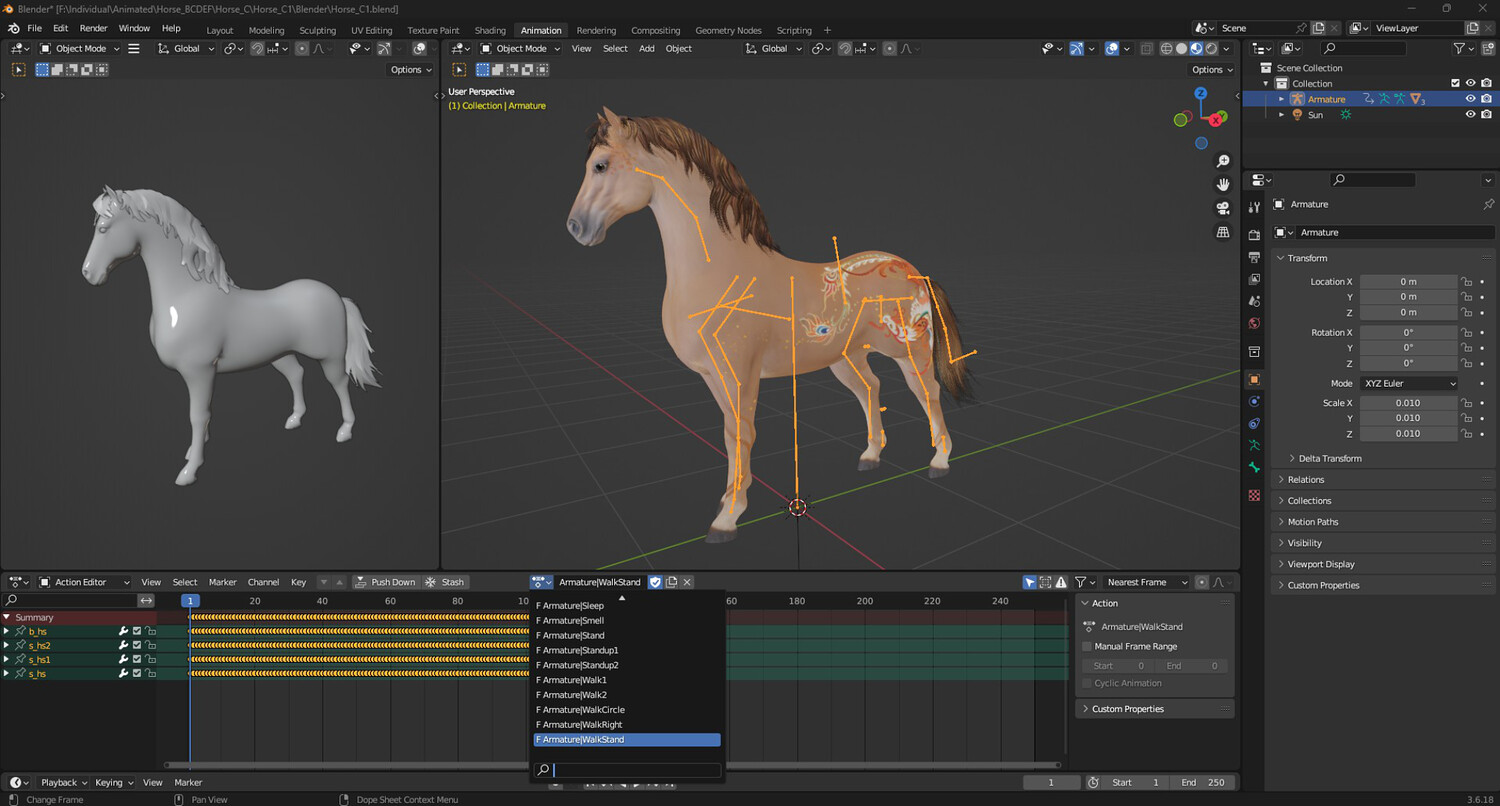Open the rotation Mode XYZ Euler dropdown
The image size is (1500, 806).
[x=1408, y=383]
